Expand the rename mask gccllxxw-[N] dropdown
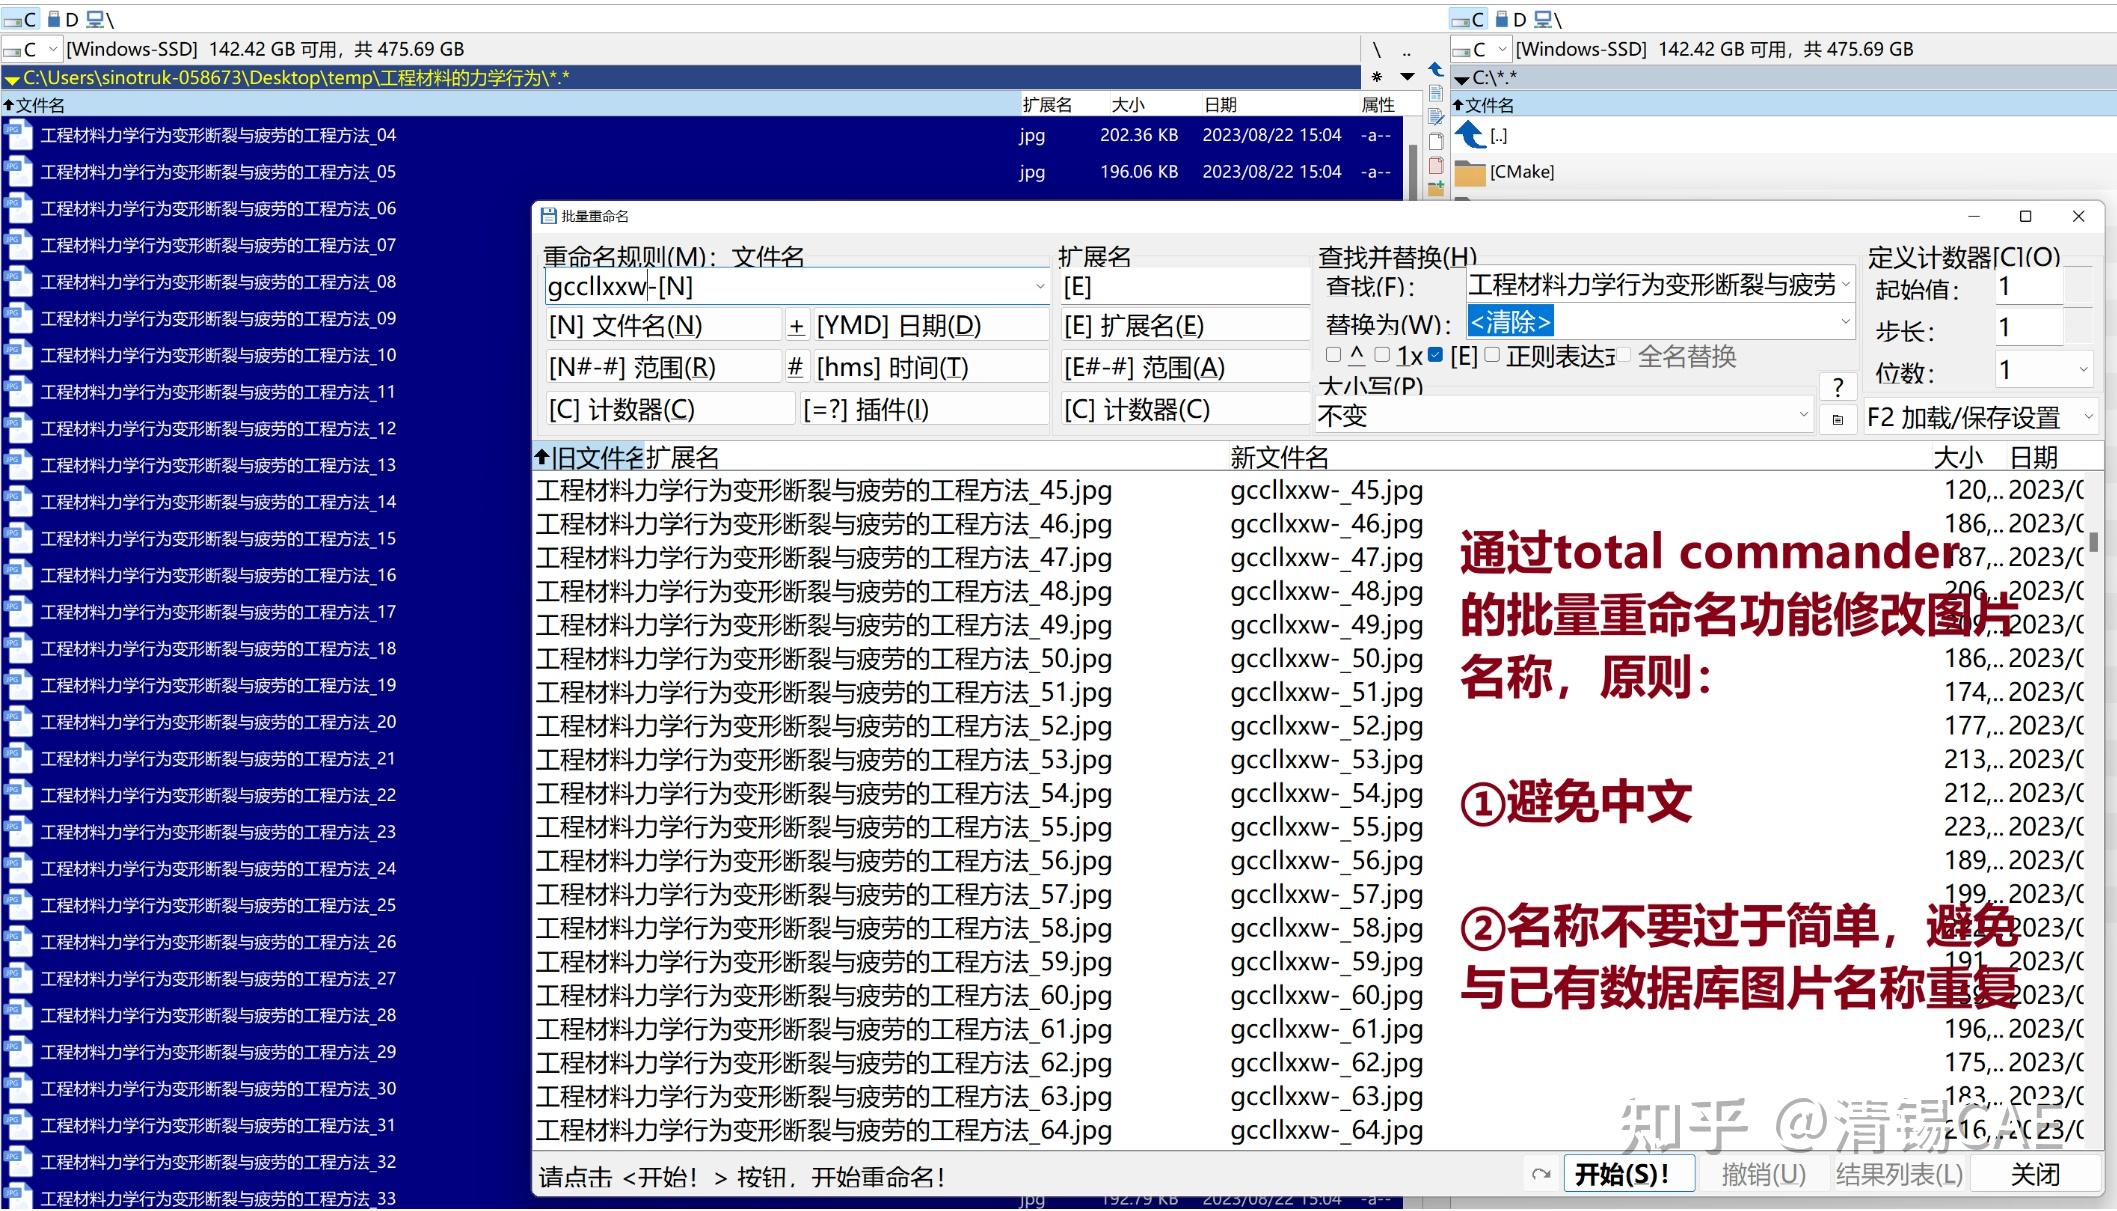 [x=1040, y=287]
